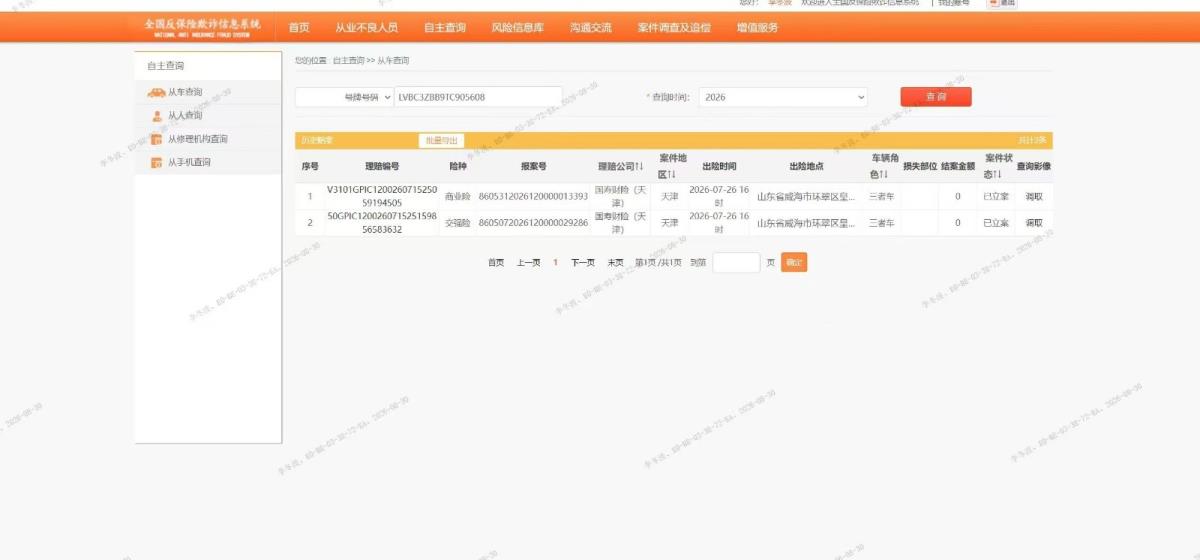
Task: Click the page-number jump input box
Action: tap(736, 263)
